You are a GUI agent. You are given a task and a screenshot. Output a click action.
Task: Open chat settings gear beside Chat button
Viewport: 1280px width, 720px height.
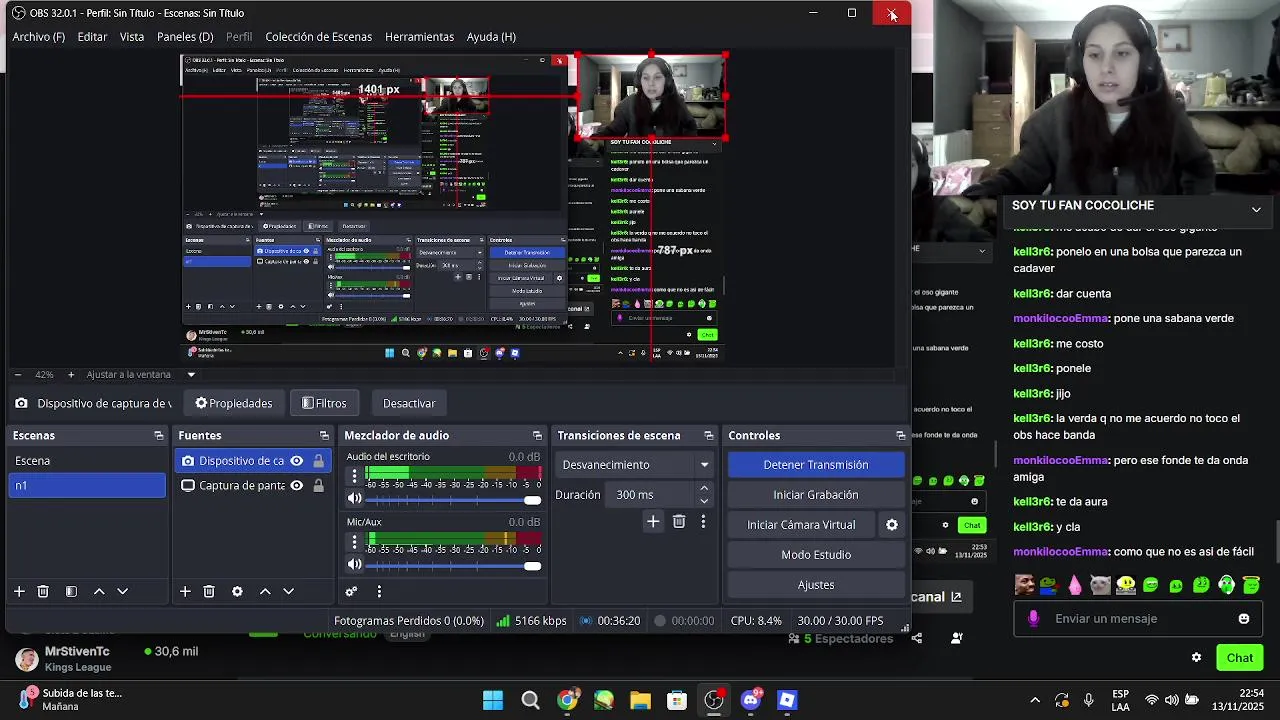(x=1196, y=657)
